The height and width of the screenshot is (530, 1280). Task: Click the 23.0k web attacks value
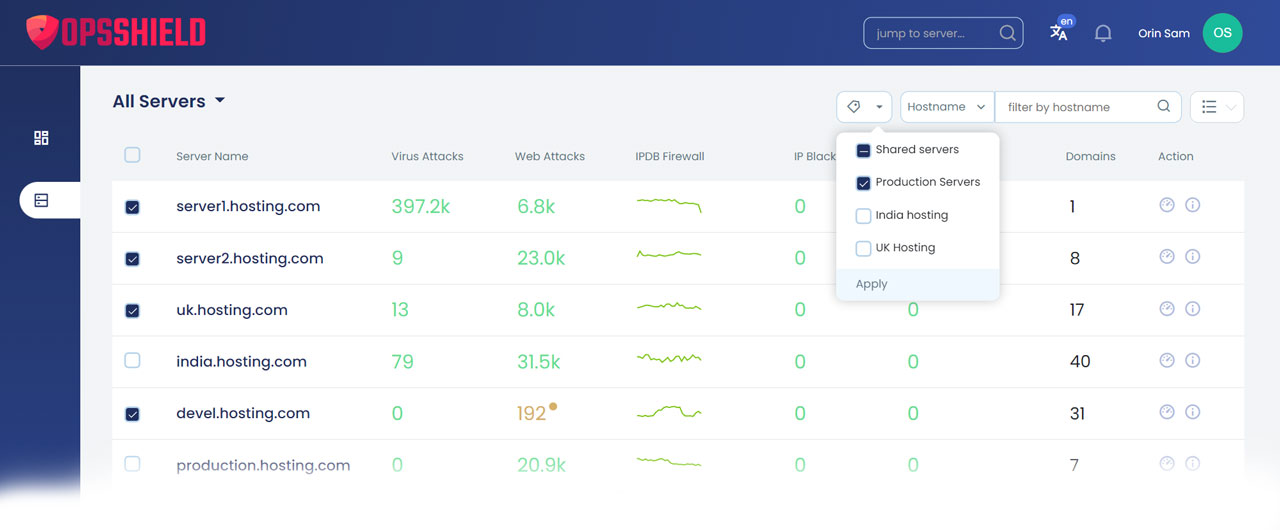(541, 258)
